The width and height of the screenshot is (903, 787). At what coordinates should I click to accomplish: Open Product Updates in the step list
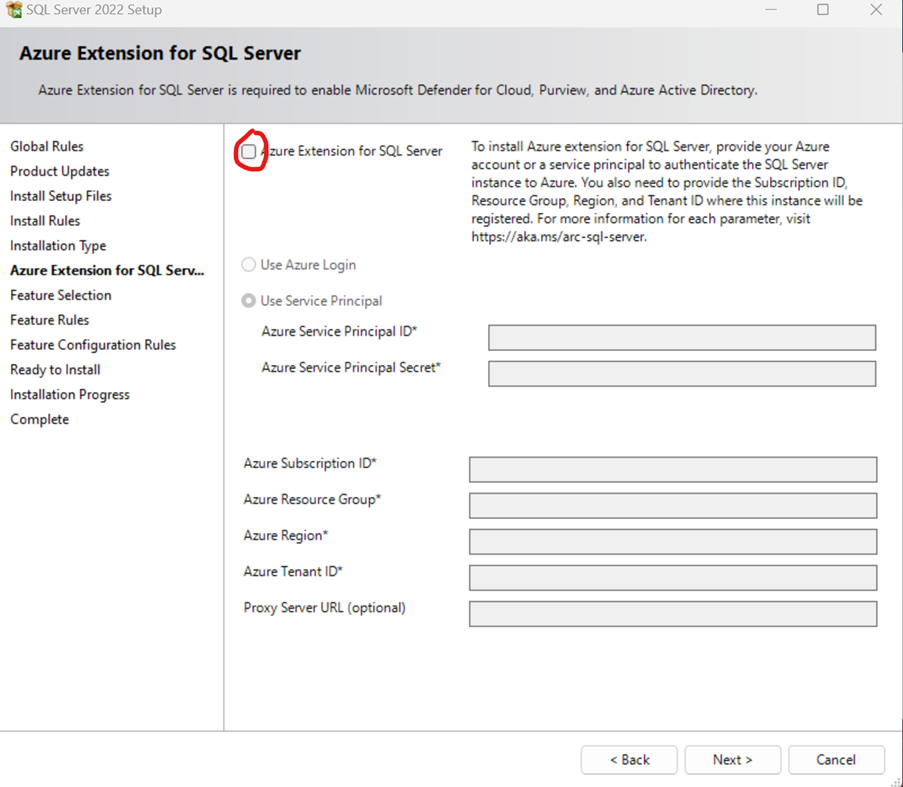[x=60, y=172]
